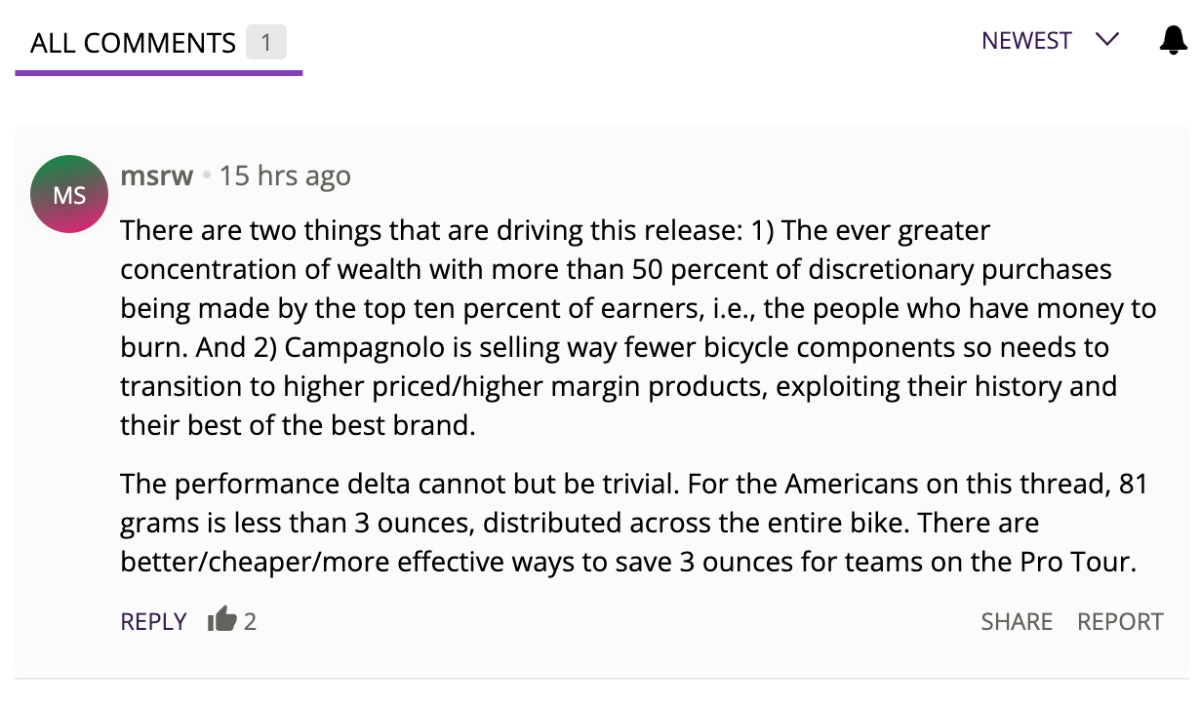The image size is (1200, 704).
Task: Click the MS avatar circle
Action: tap(69, 194)
